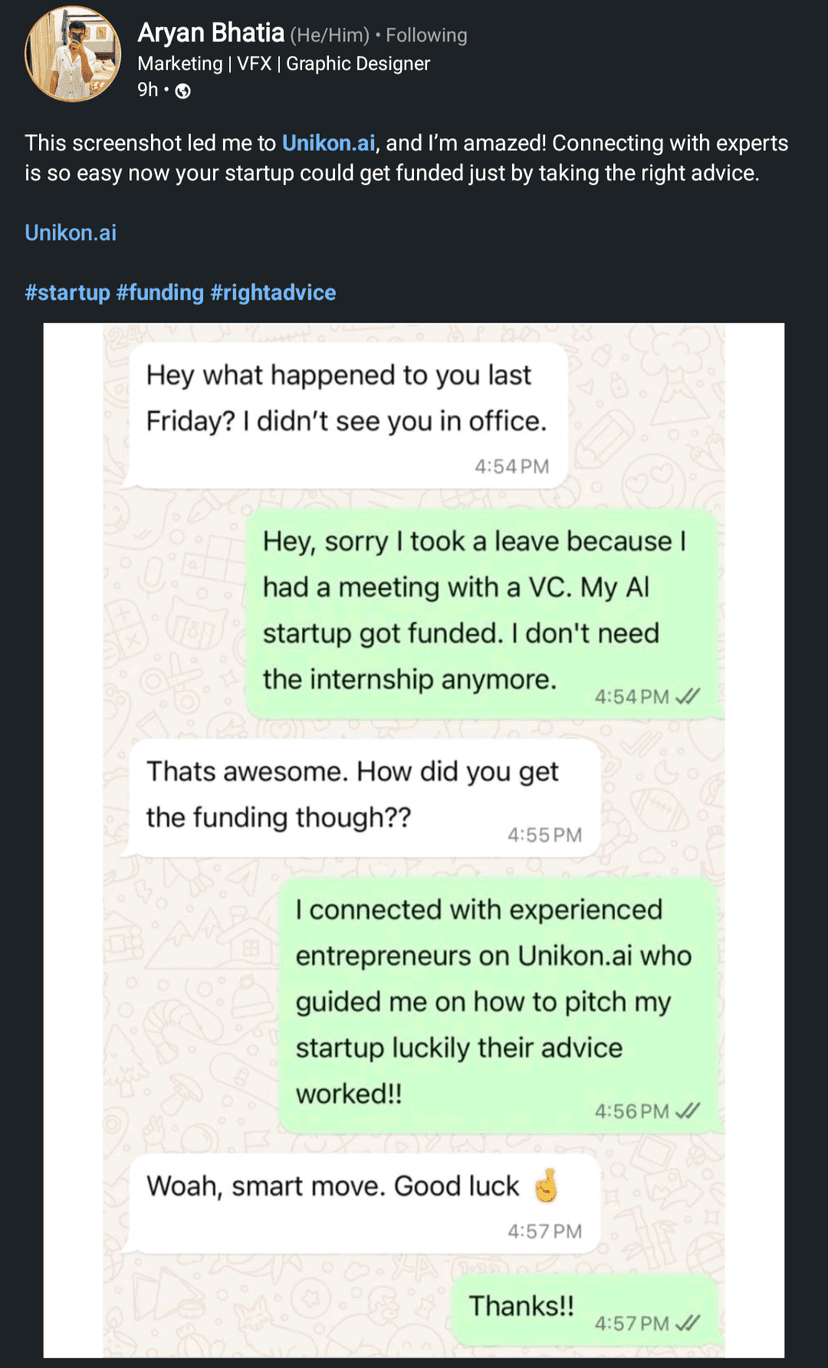Screen dimensions: 828x1368
Task: Click double check marks on 4:54 PM message
Action: 688,696
